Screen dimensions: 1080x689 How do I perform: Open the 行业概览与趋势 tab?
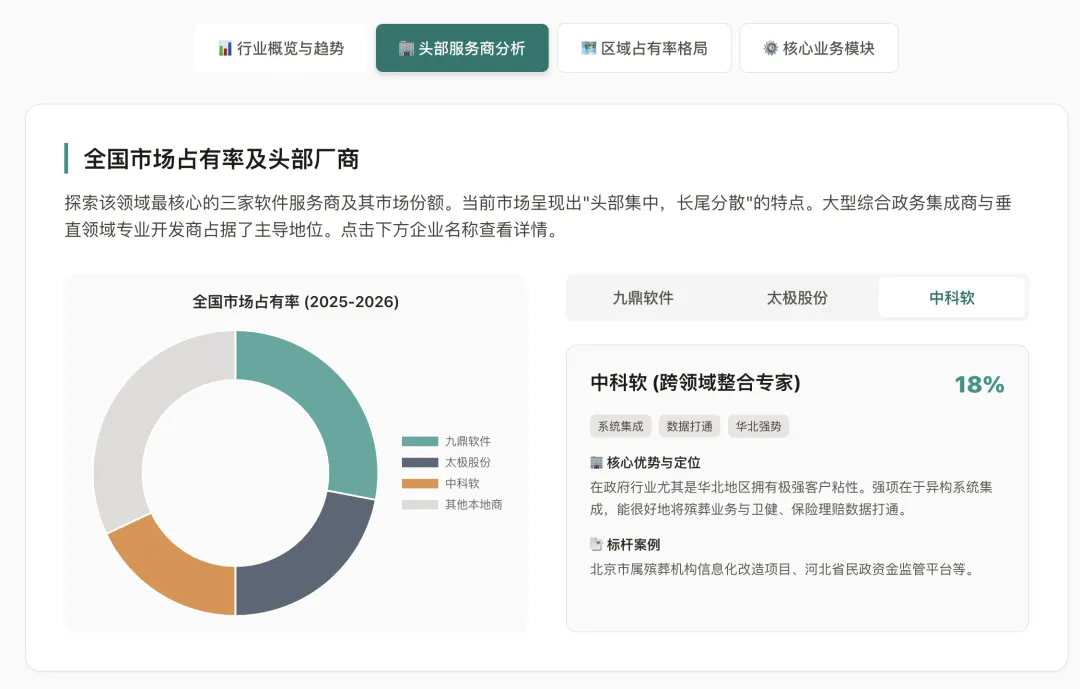281,48
